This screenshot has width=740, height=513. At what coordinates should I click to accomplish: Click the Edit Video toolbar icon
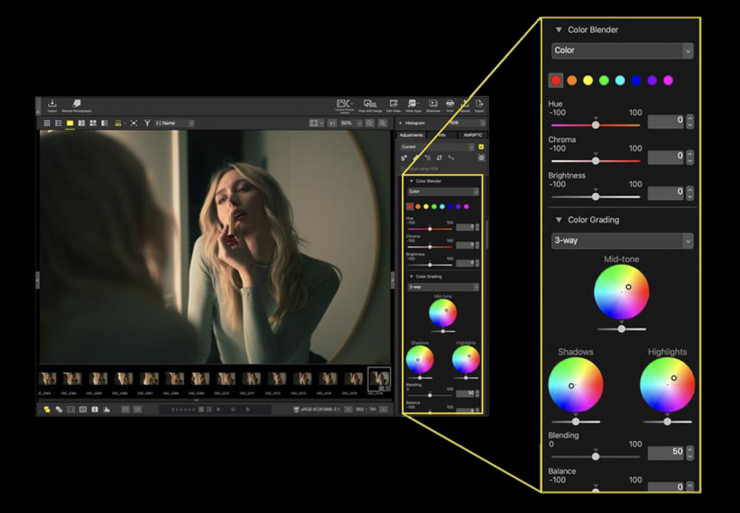click(393, 104)
